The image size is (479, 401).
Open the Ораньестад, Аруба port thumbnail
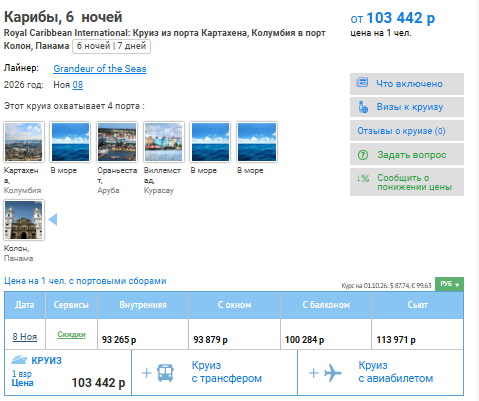click(117, 142)
